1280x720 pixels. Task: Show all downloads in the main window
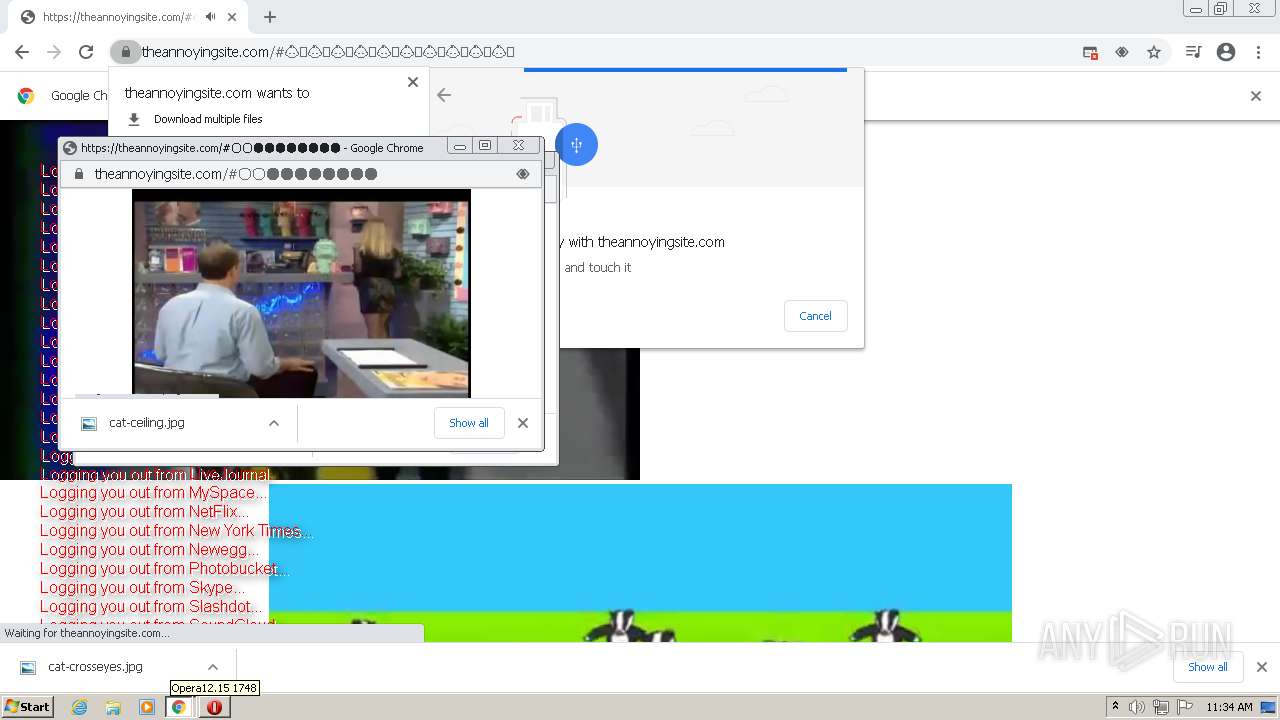click(1208, 667)
